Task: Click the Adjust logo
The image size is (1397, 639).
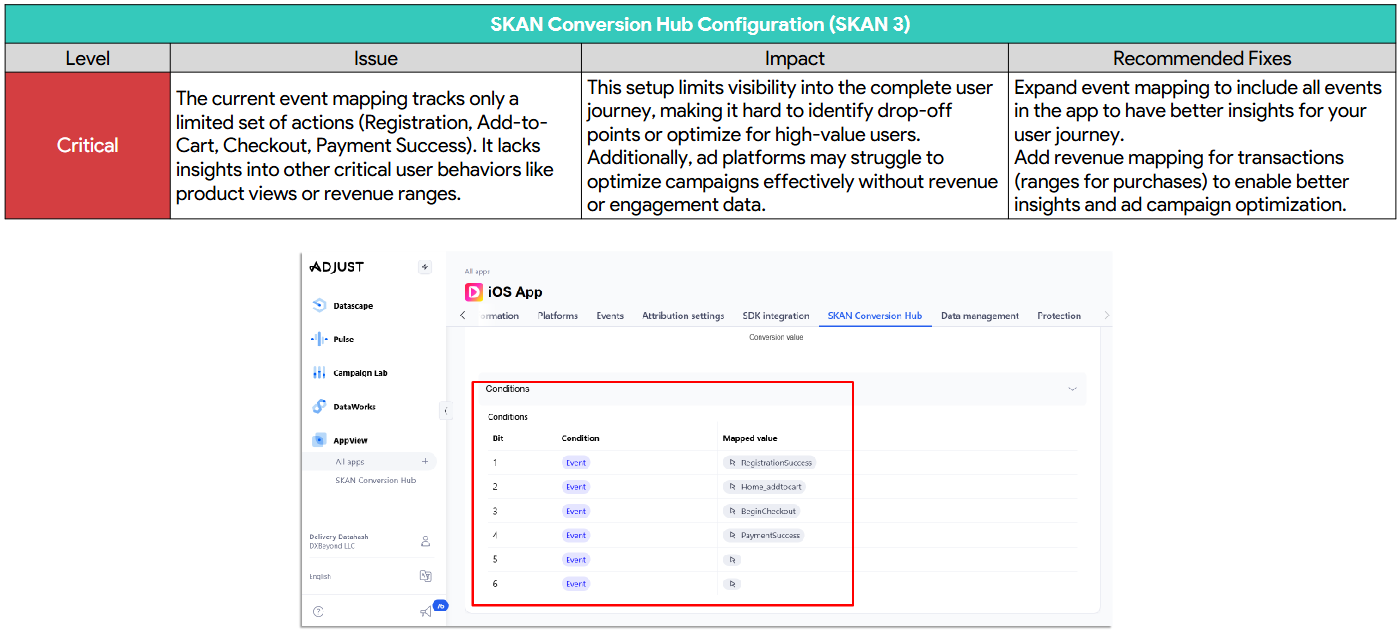Action: [x=337, y=267]
